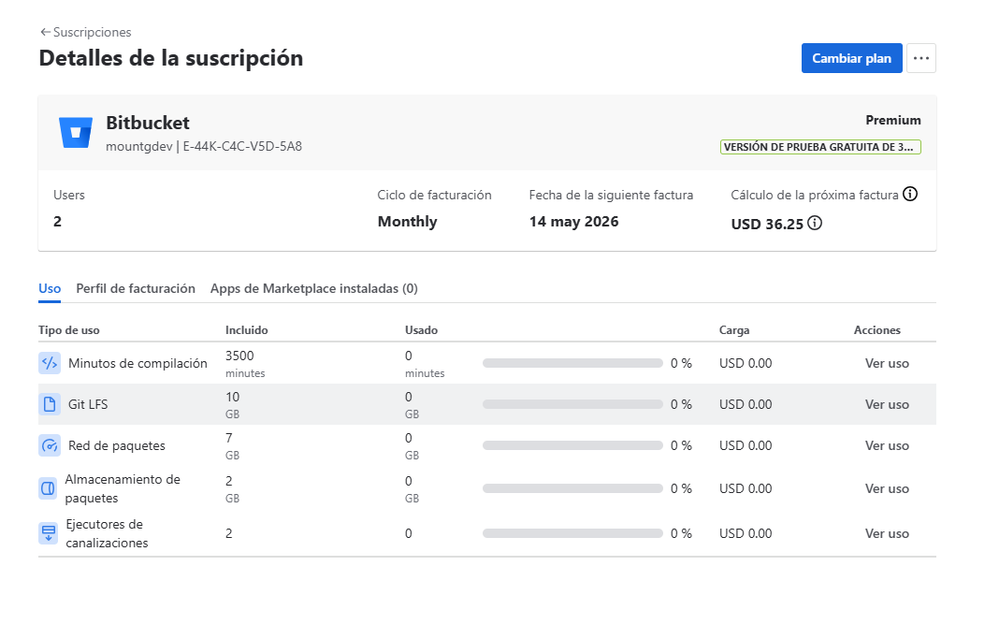Go back to Suscripciones

click(x=85, y=32)
